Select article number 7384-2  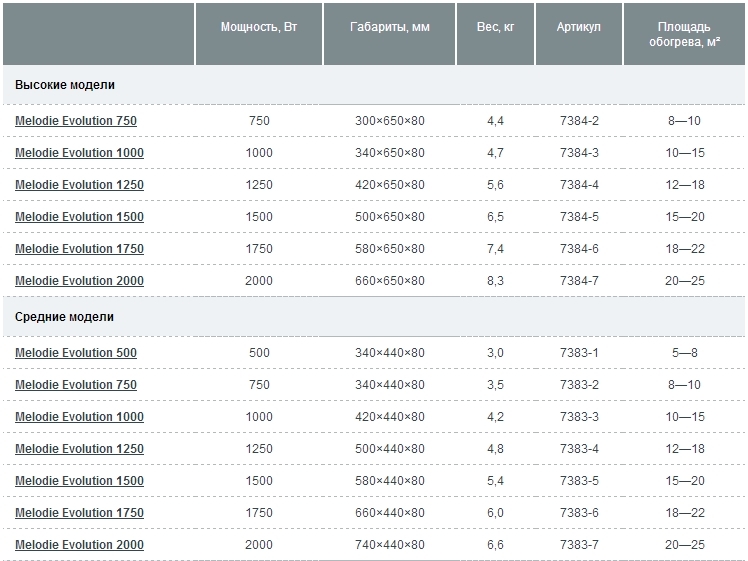pos(579,121)
